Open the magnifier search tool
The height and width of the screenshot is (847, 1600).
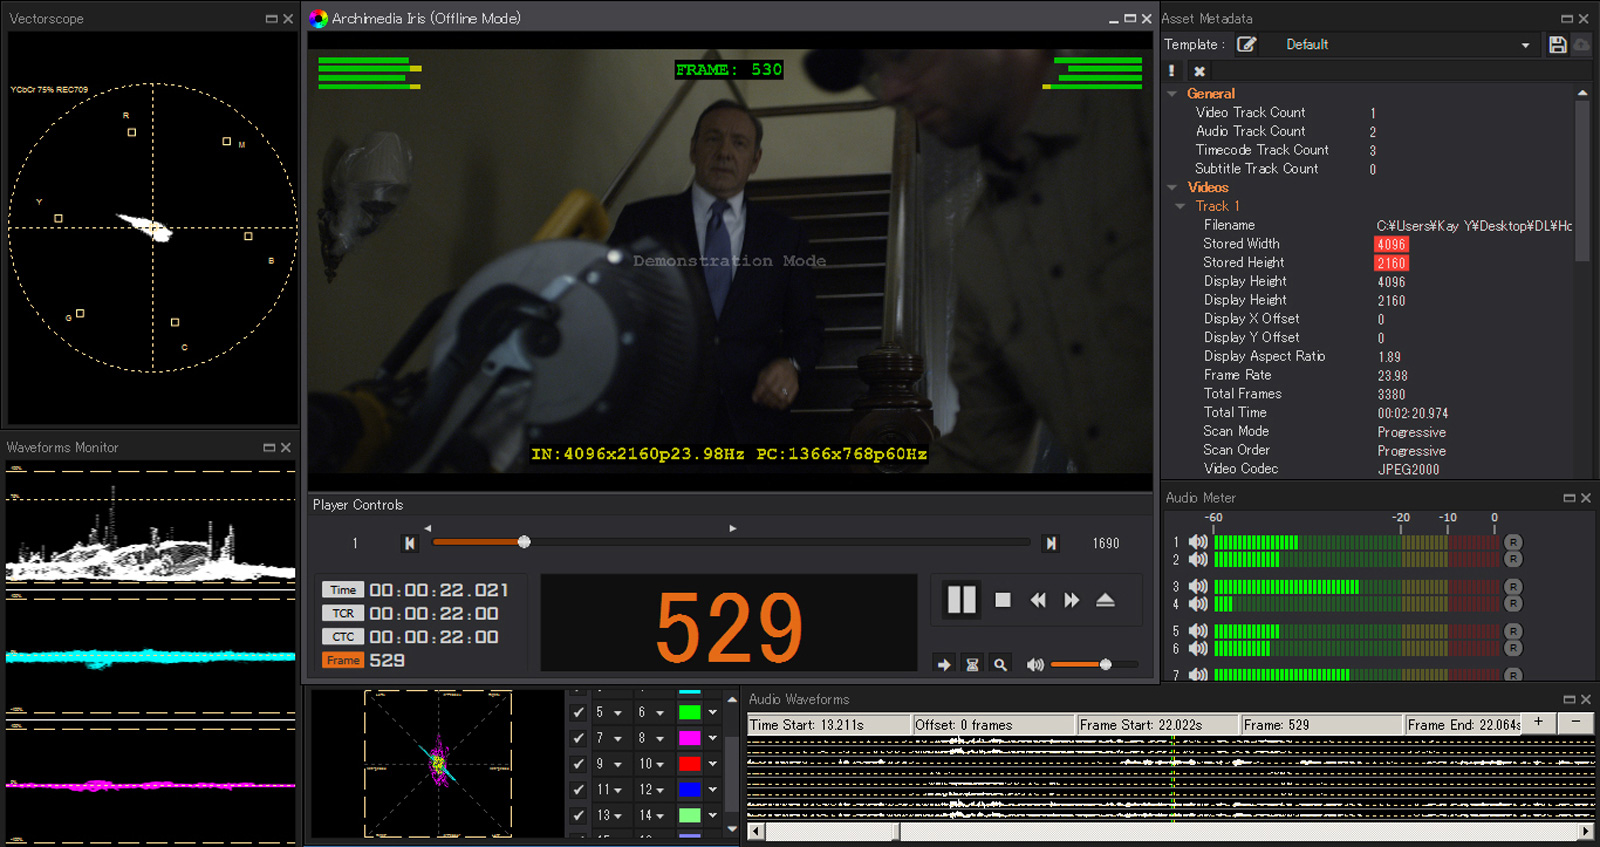coord(1000,665)
